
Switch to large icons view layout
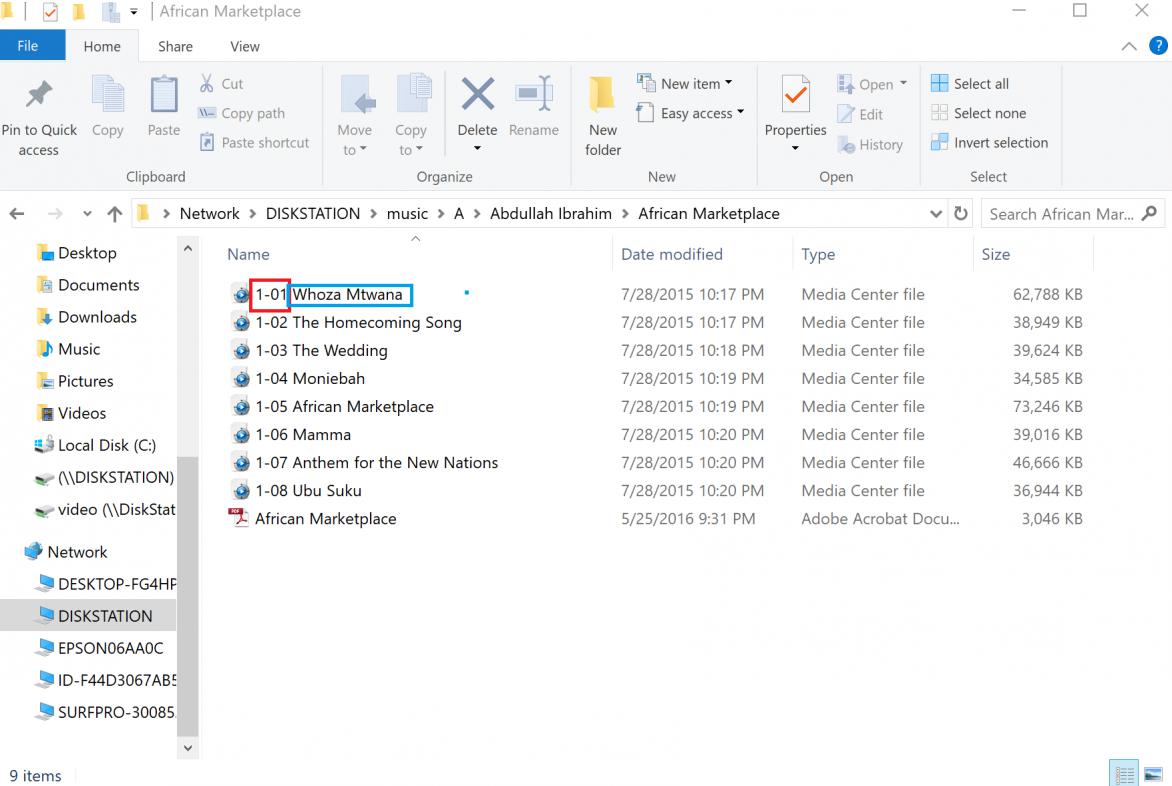coord(1153,775)
